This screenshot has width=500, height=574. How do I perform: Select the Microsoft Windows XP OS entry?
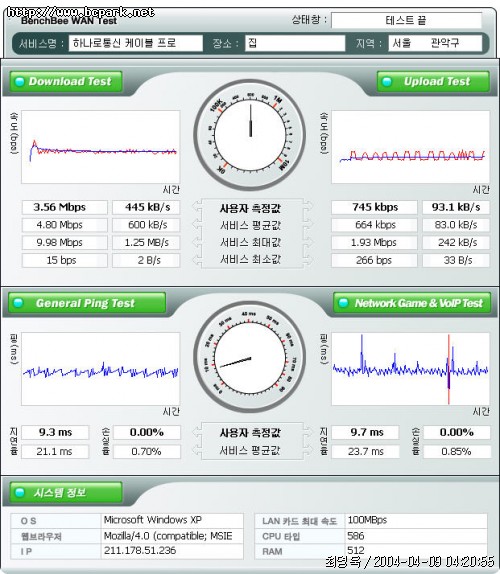point(172,520)
